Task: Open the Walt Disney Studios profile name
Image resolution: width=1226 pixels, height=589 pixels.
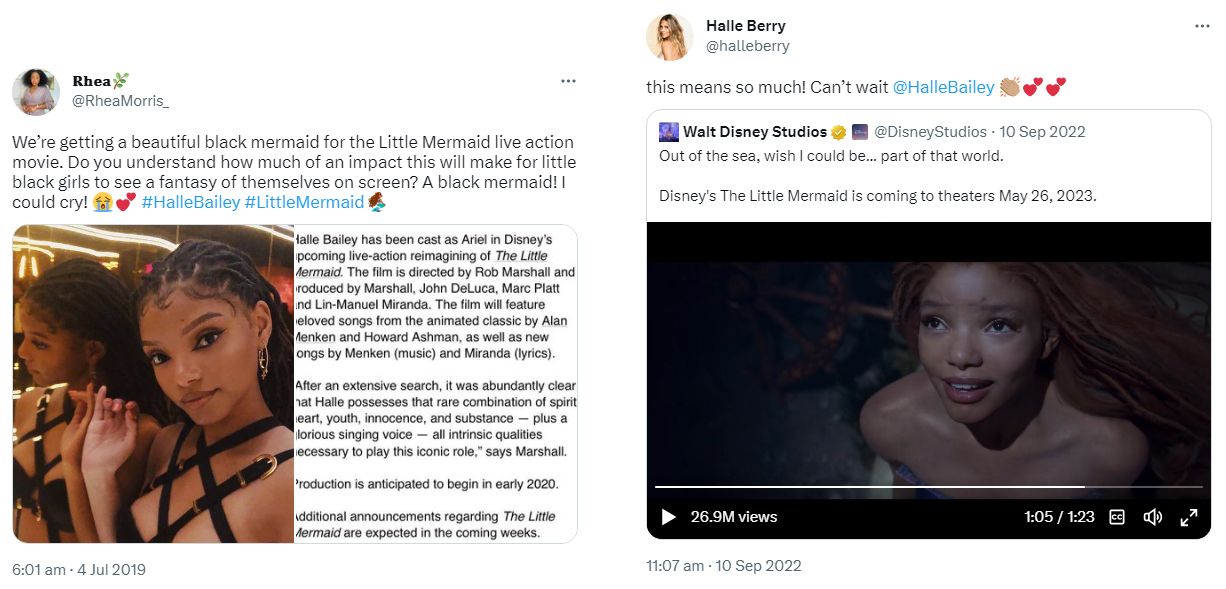Action: pos(754,132)
